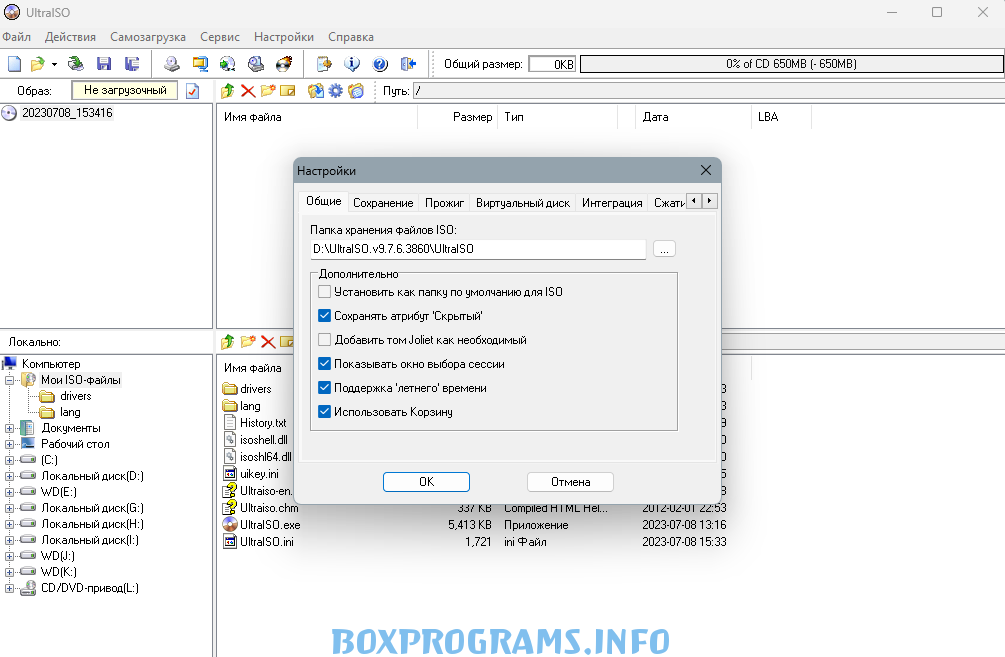Viewport: 1005px width, 657px height.
Task: Switch to the Прожиг tab
Action: click(444, 203)
